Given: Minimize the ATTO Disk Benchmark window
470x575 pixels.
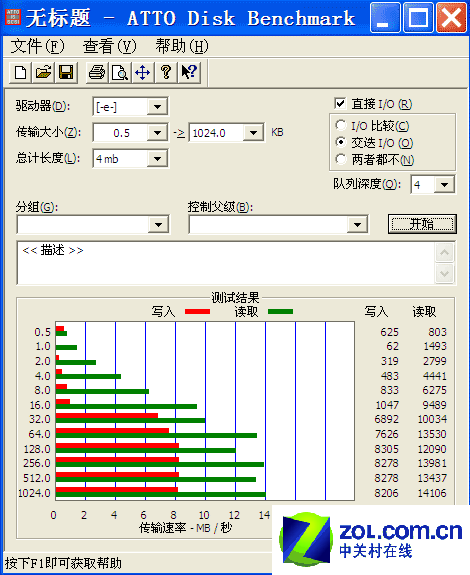Looking at the screenshot, I should pyautogui.click(x=385, y=18).
